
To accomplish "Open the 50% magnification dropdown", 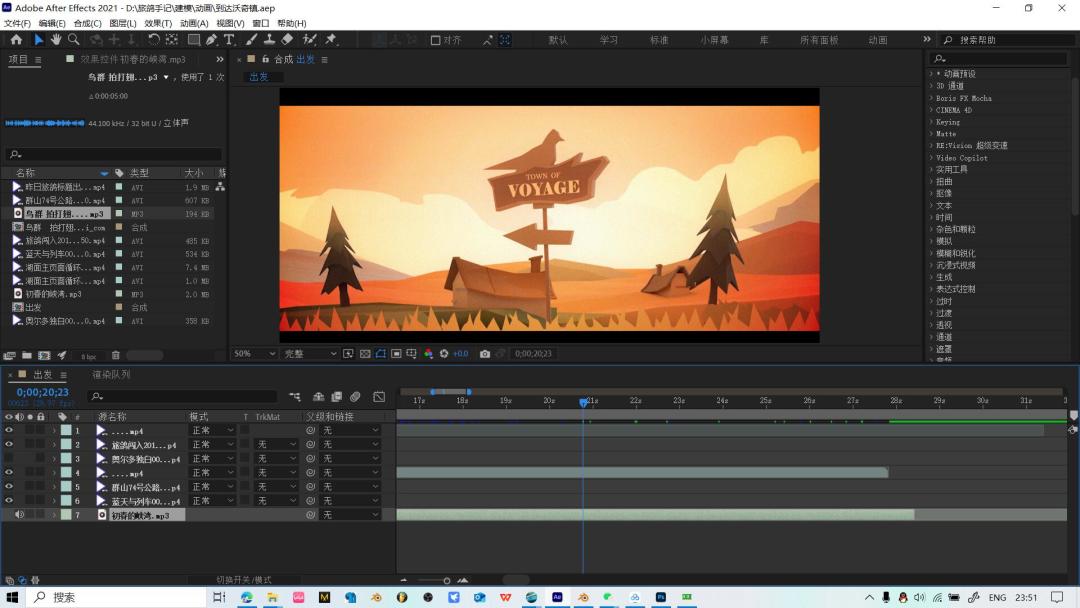I will click(x=254, y=354).
